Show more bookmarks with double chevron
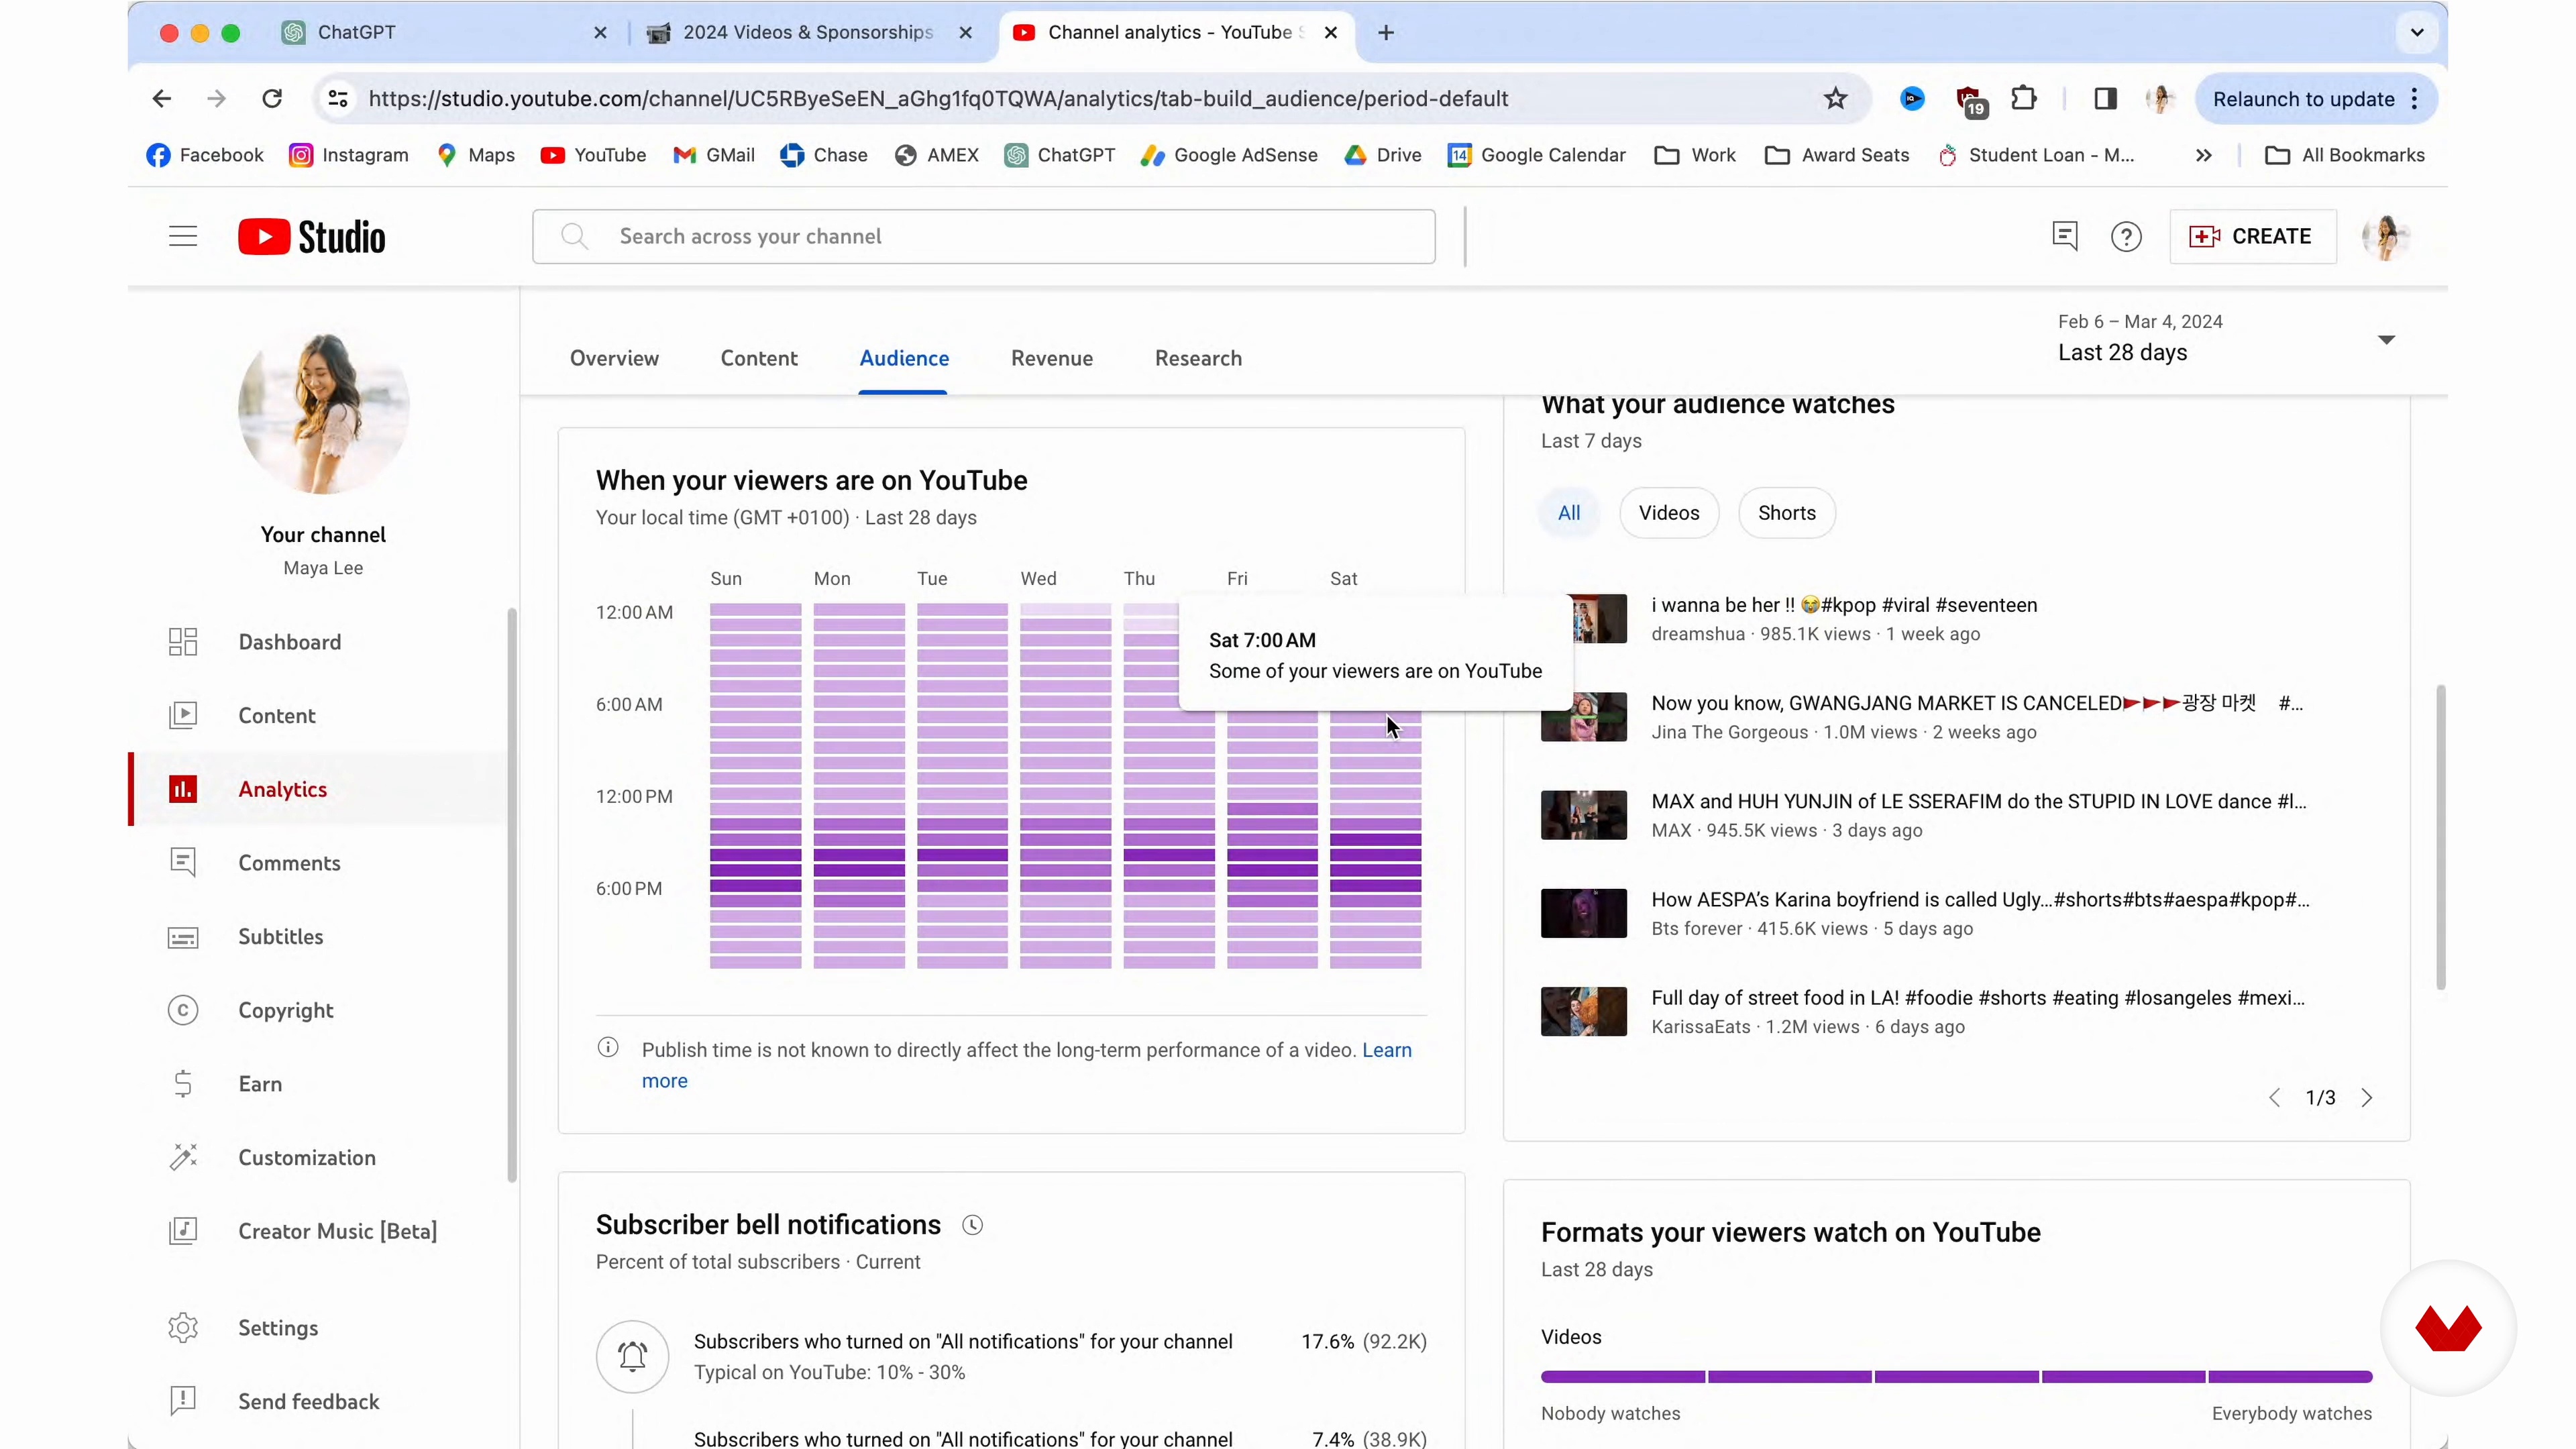This screenshot has height=1449, width=2576. point(2203,155)
